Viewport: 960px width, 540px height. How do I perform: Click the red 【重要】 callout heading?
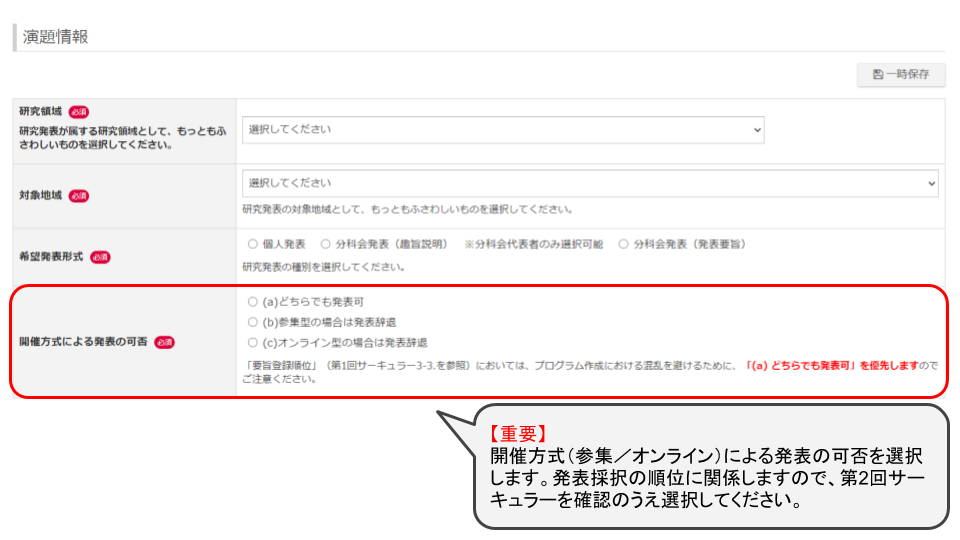[517, 435]
